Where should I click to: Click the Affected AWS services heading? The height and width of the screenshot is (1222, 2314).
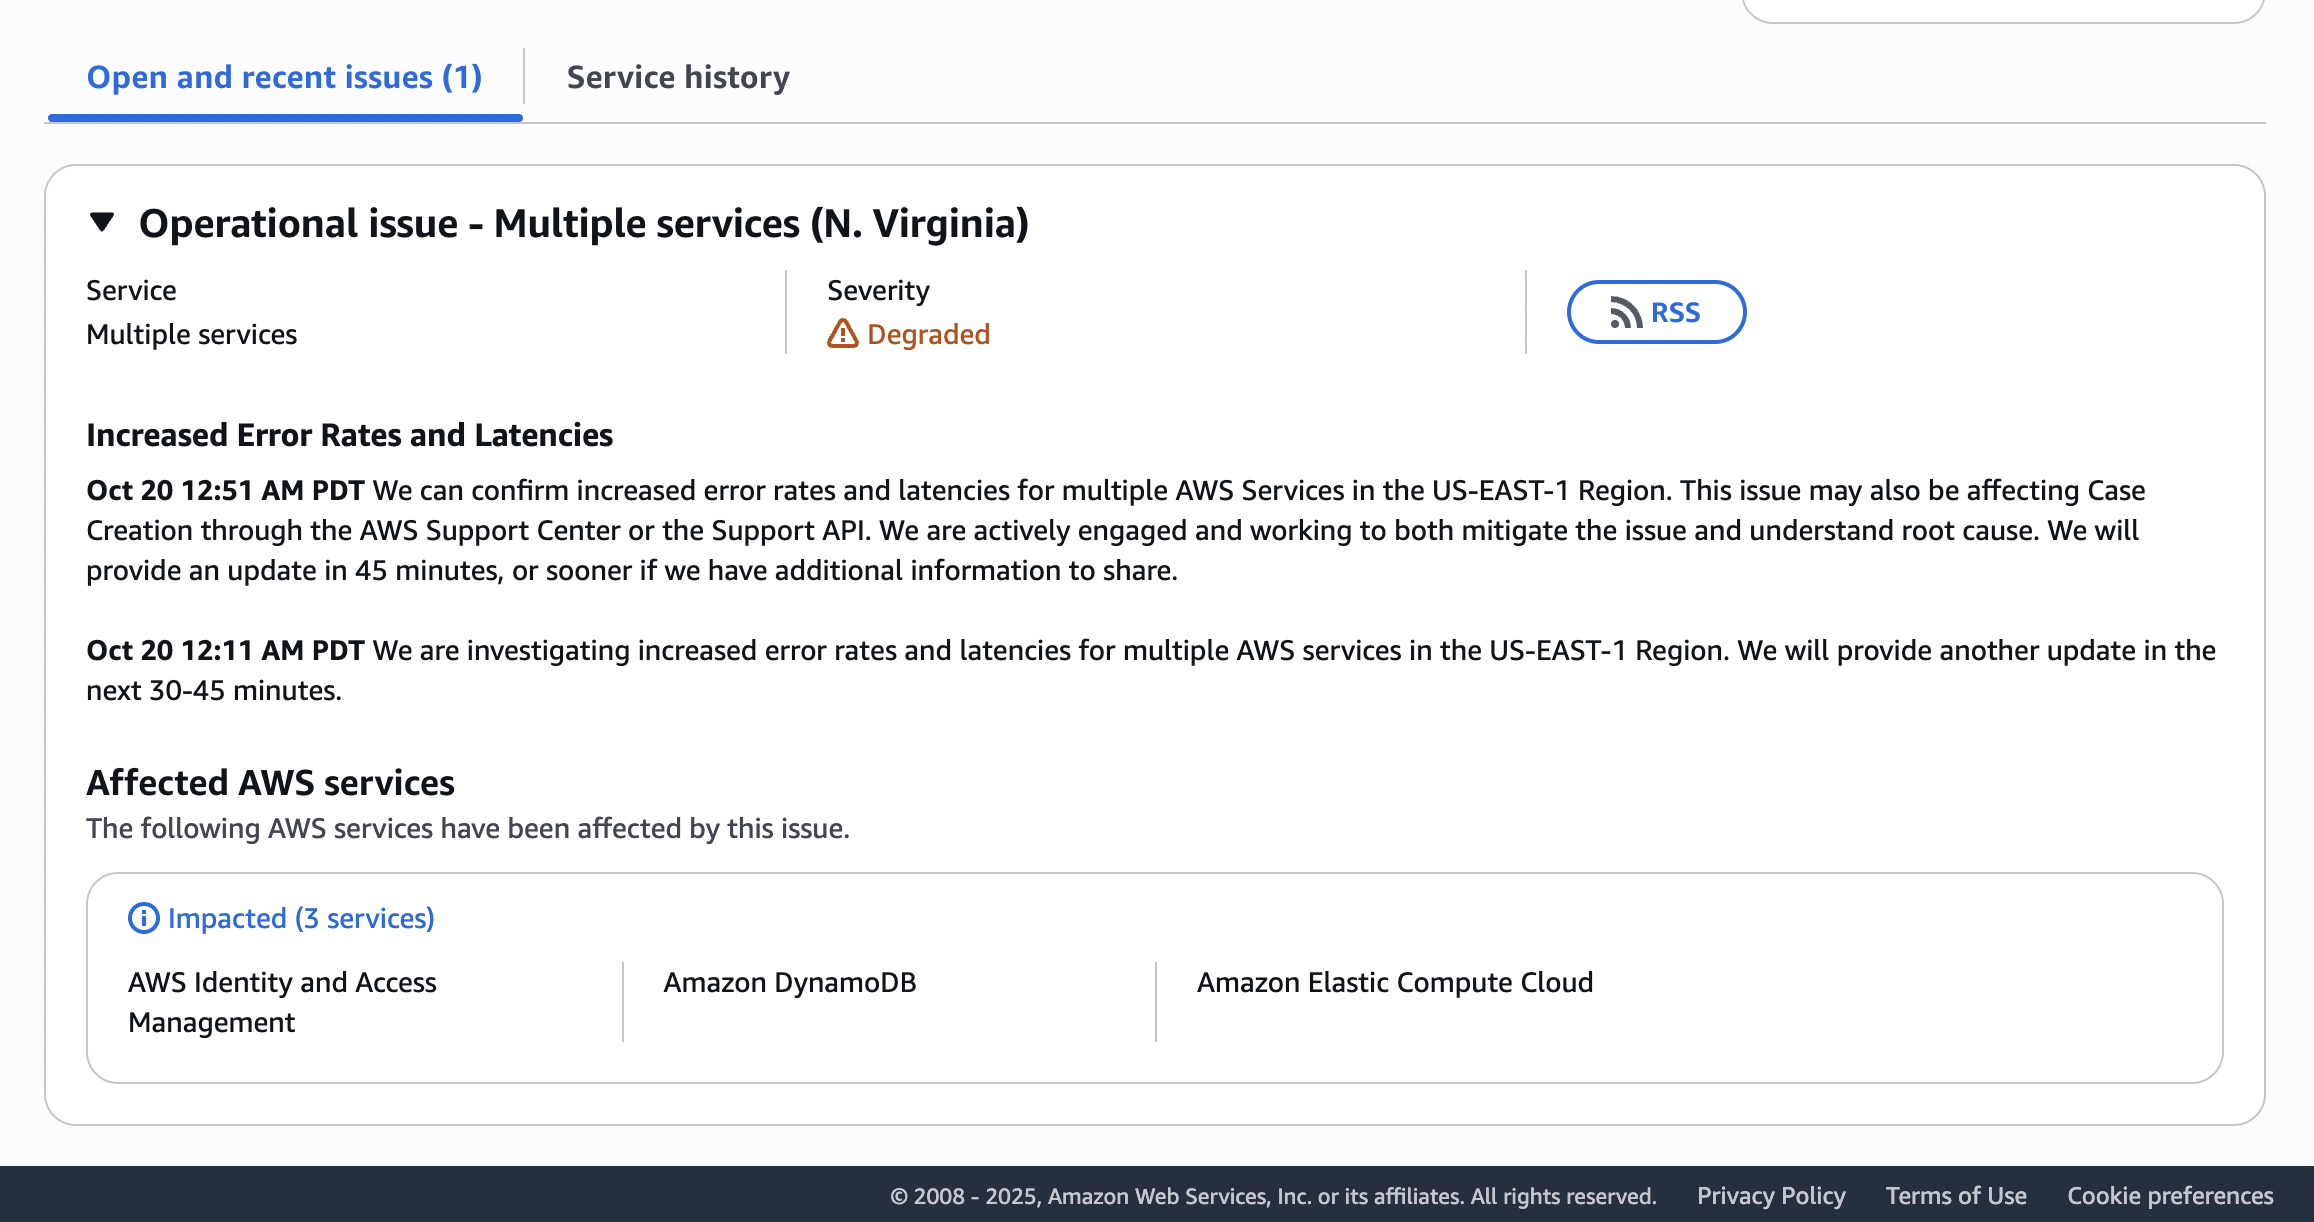coord(270,782)
